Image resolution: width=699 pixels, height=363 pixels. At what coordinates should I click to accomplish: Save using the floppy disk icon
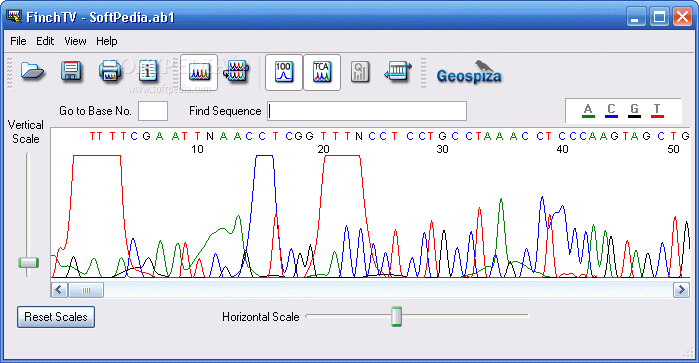71,71
